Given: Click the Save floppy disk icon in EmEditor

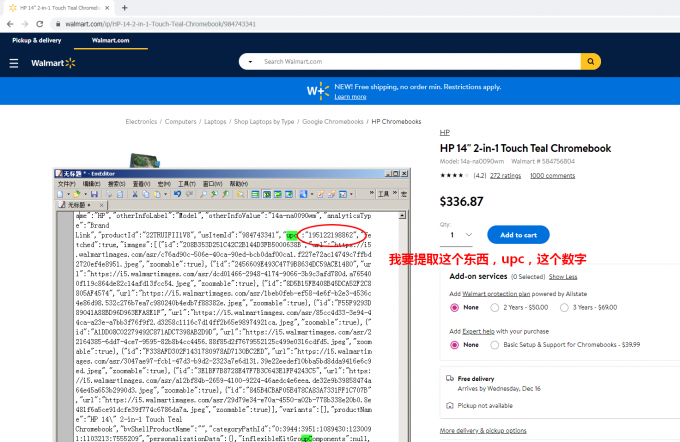Looking at the screenshot, I should click(x=94, y=194).
